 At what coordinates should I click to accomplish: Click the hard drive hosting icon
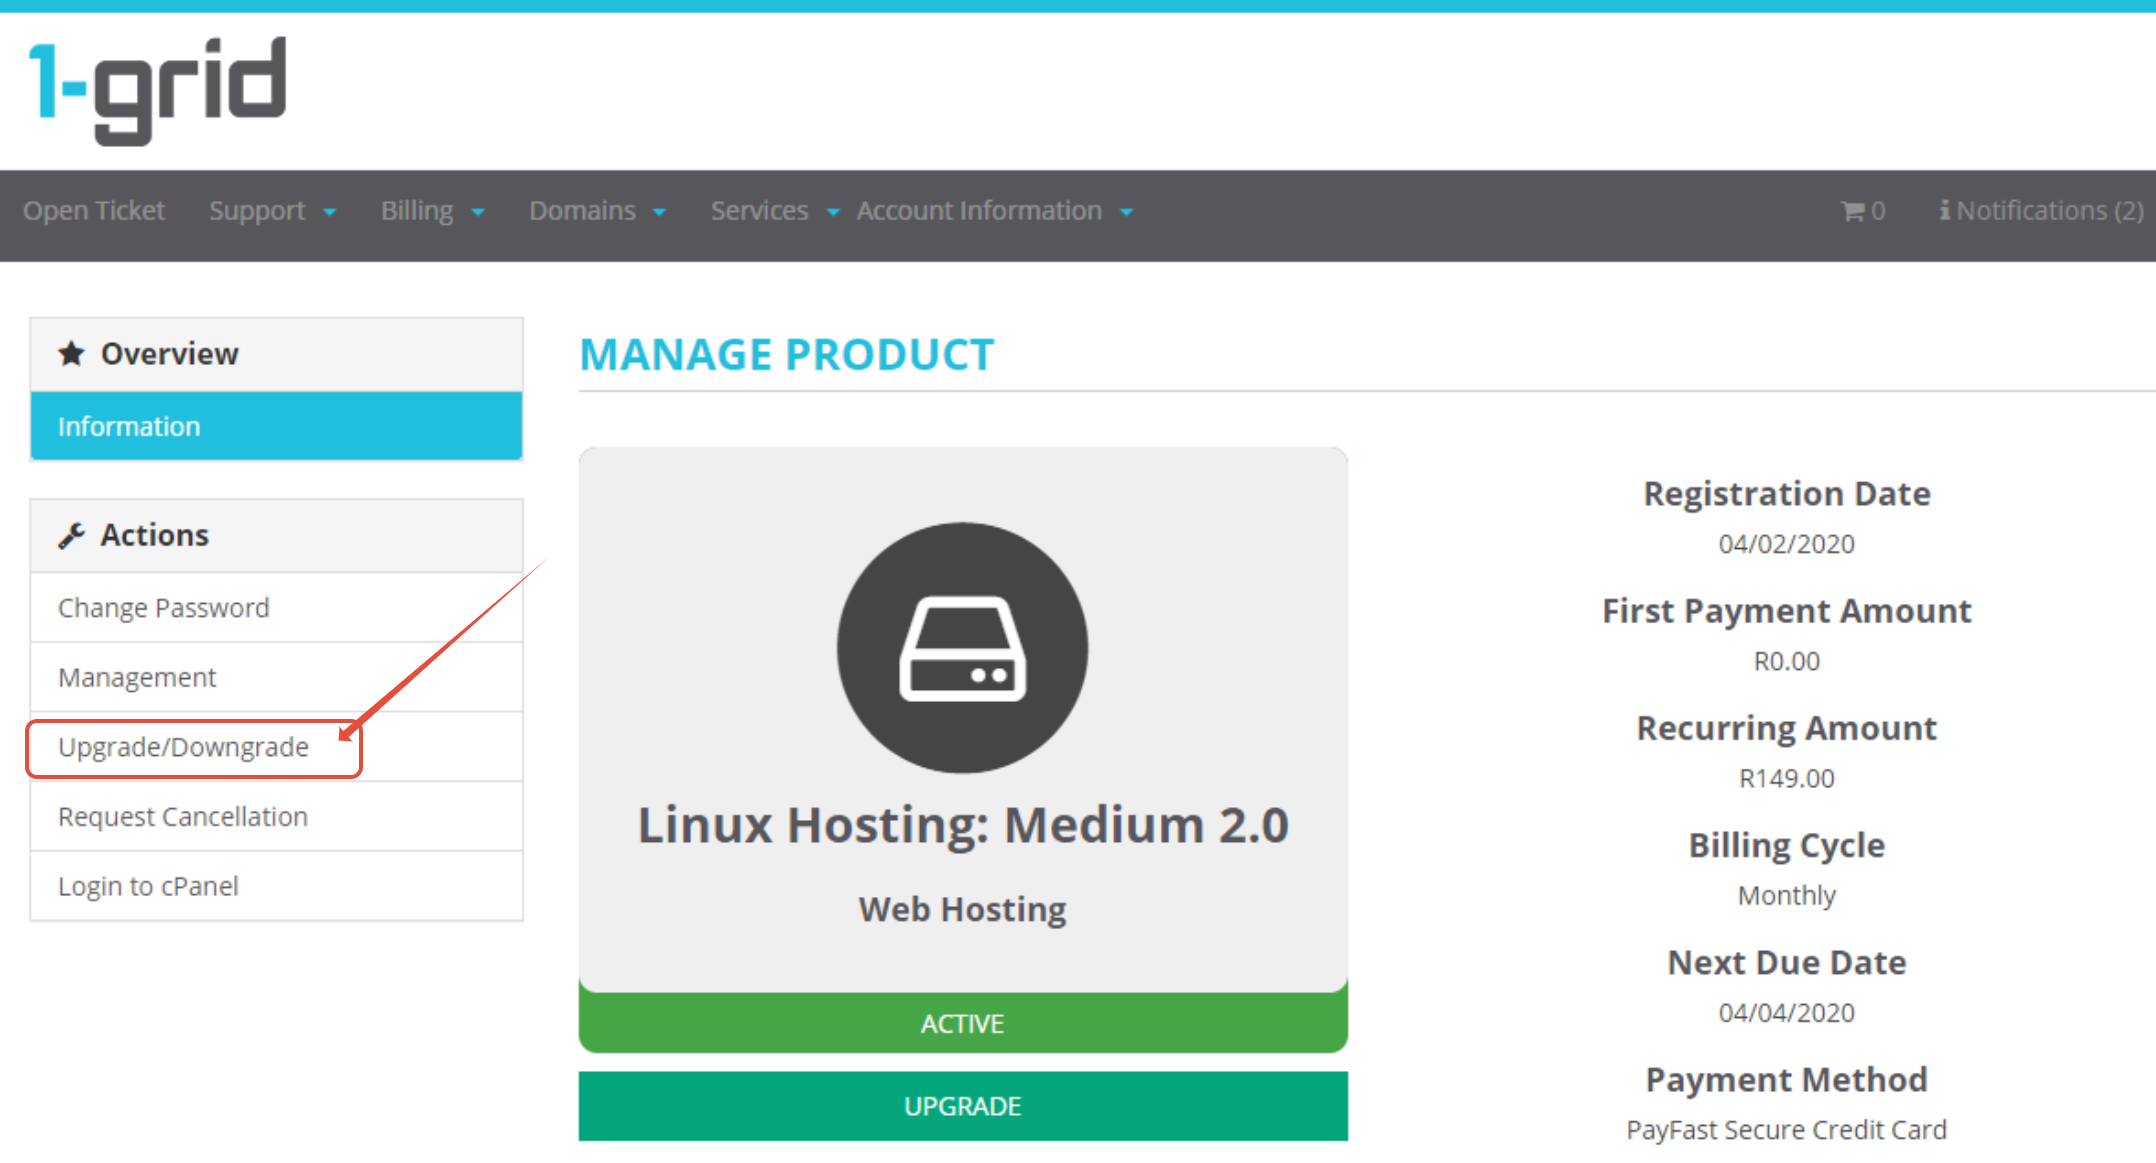[x=962, y=648]
